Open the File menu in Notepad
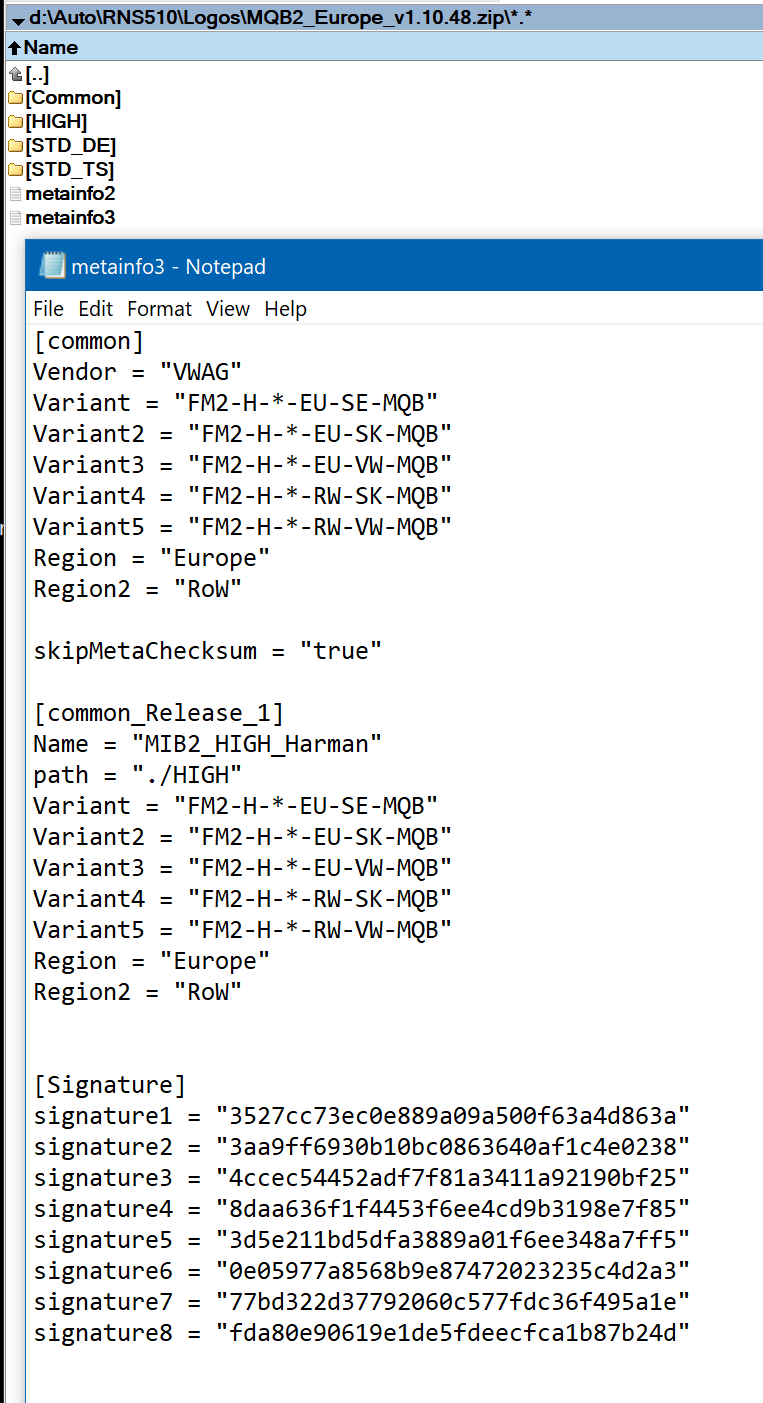 (48, 309)
